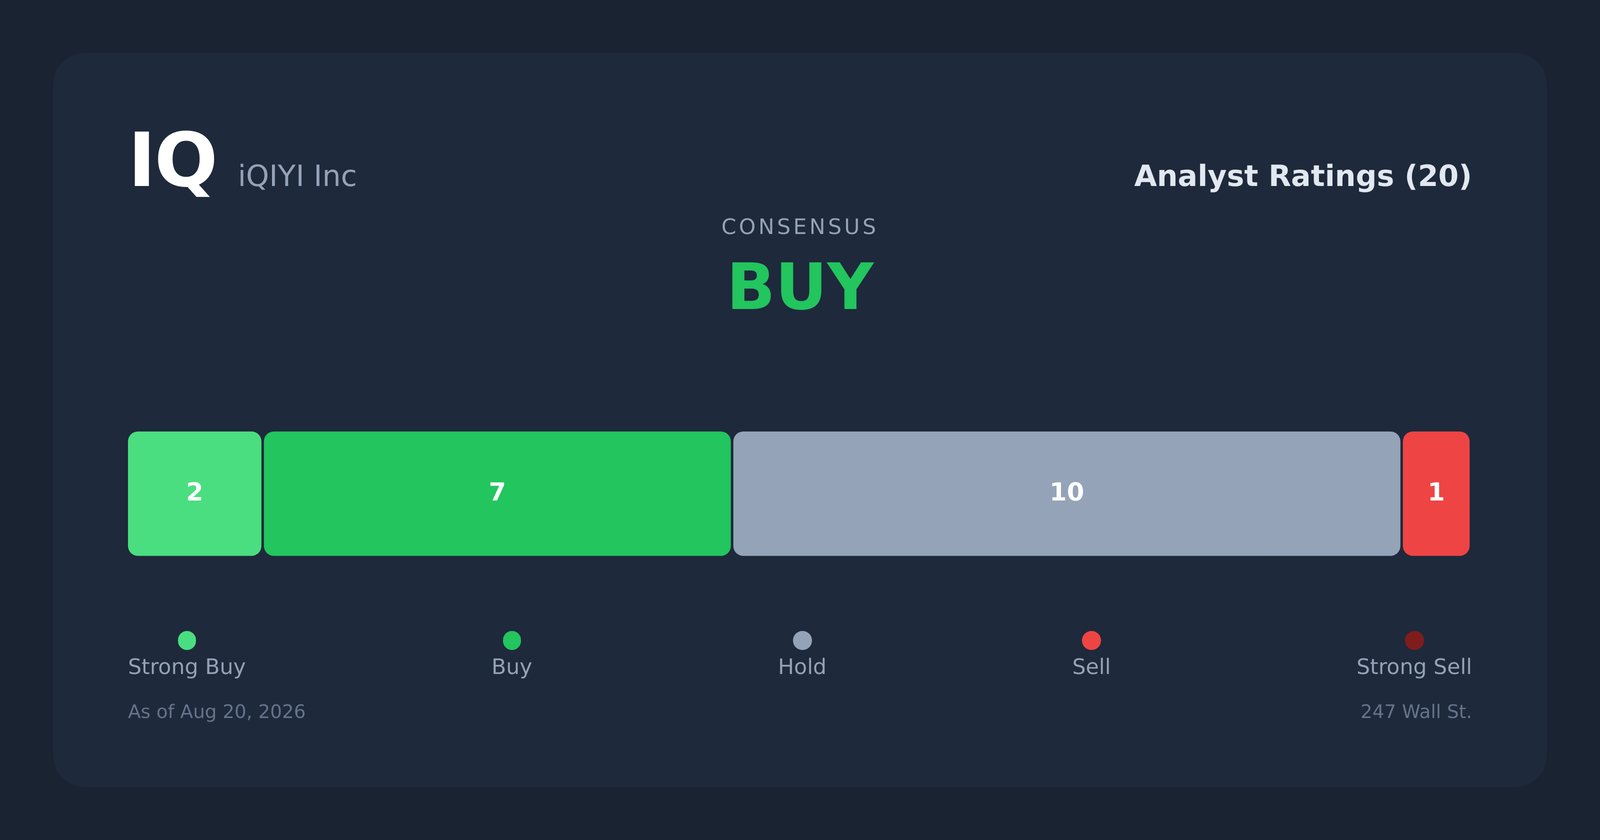This screenshot has width=1600, height=840.
Task: Click the Sell legend label
Action: pos(1091,667)
